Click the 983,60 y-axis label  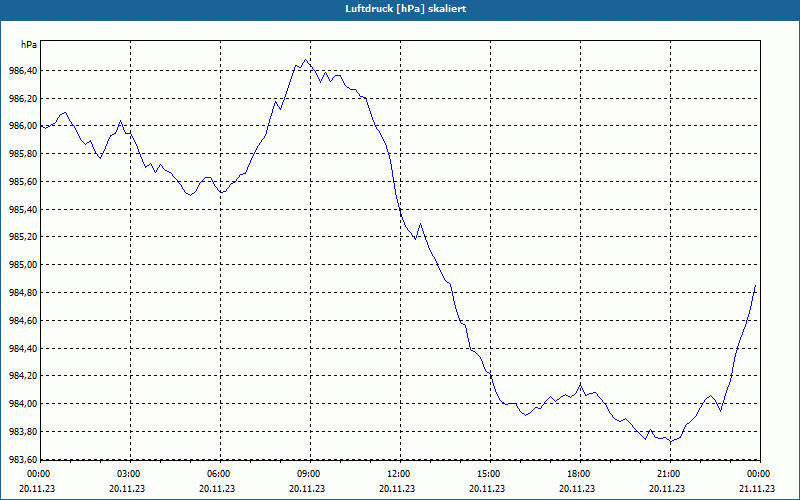pos(23,460)
